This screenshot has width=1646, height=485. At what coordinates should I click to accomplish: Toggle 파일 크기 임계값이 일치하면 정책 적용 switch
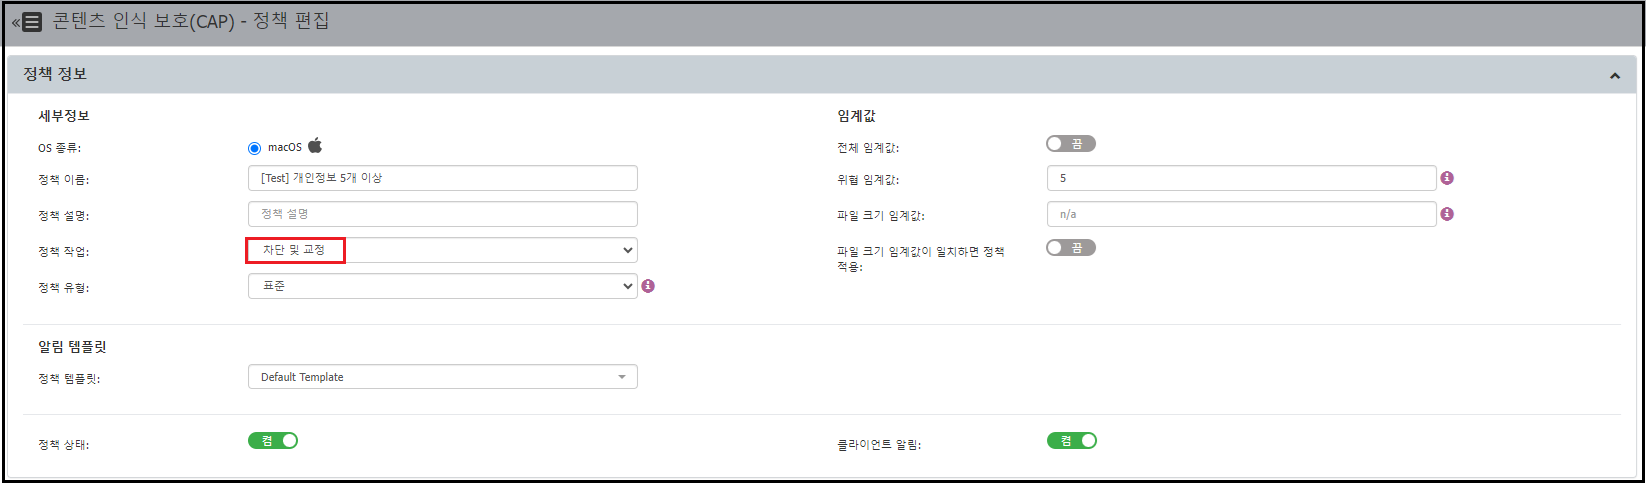pos(1070,248)
